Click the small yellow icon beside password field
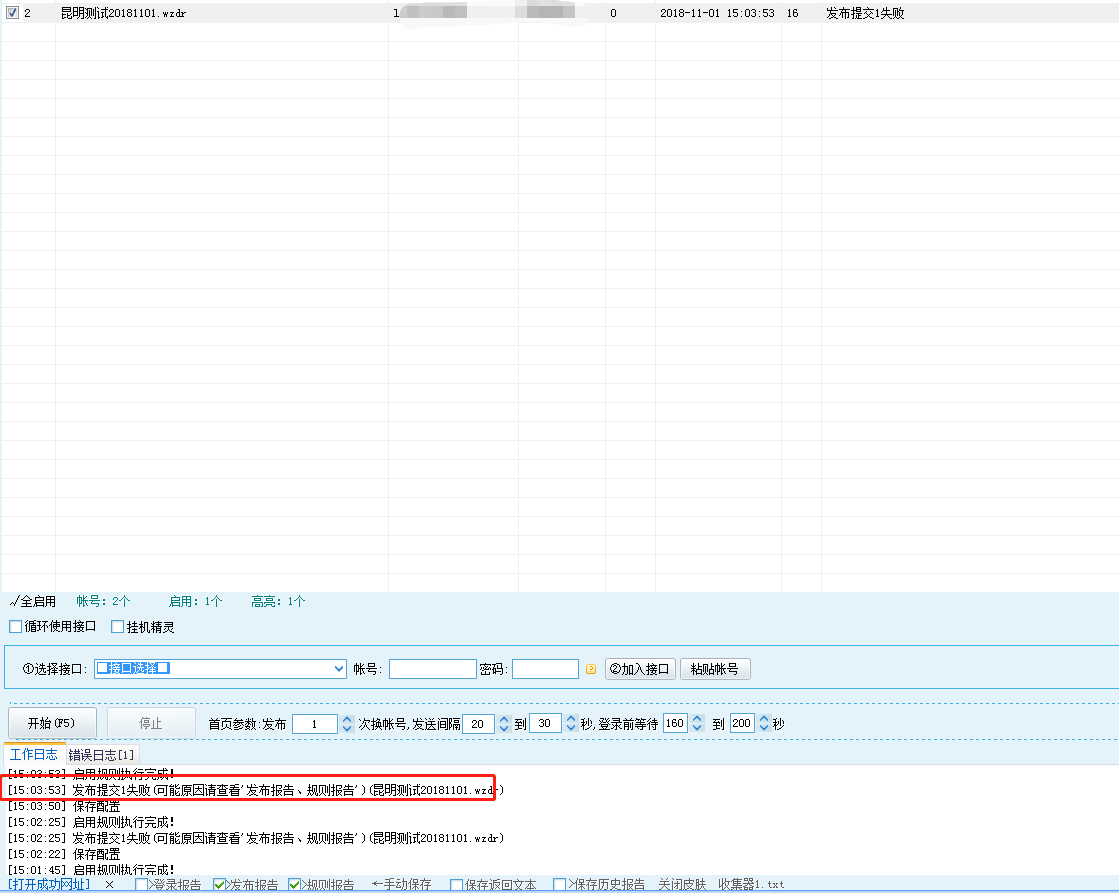1119x893 pixels. click(x=590, y=669)
